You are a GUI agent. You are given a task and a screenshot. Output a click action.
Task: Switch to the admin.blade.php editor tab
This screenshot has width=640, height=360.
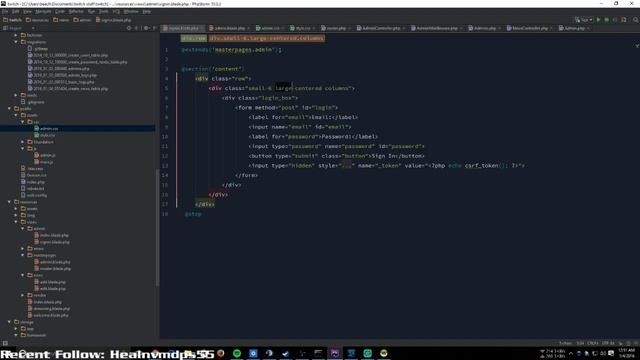[x=229, y=28]
